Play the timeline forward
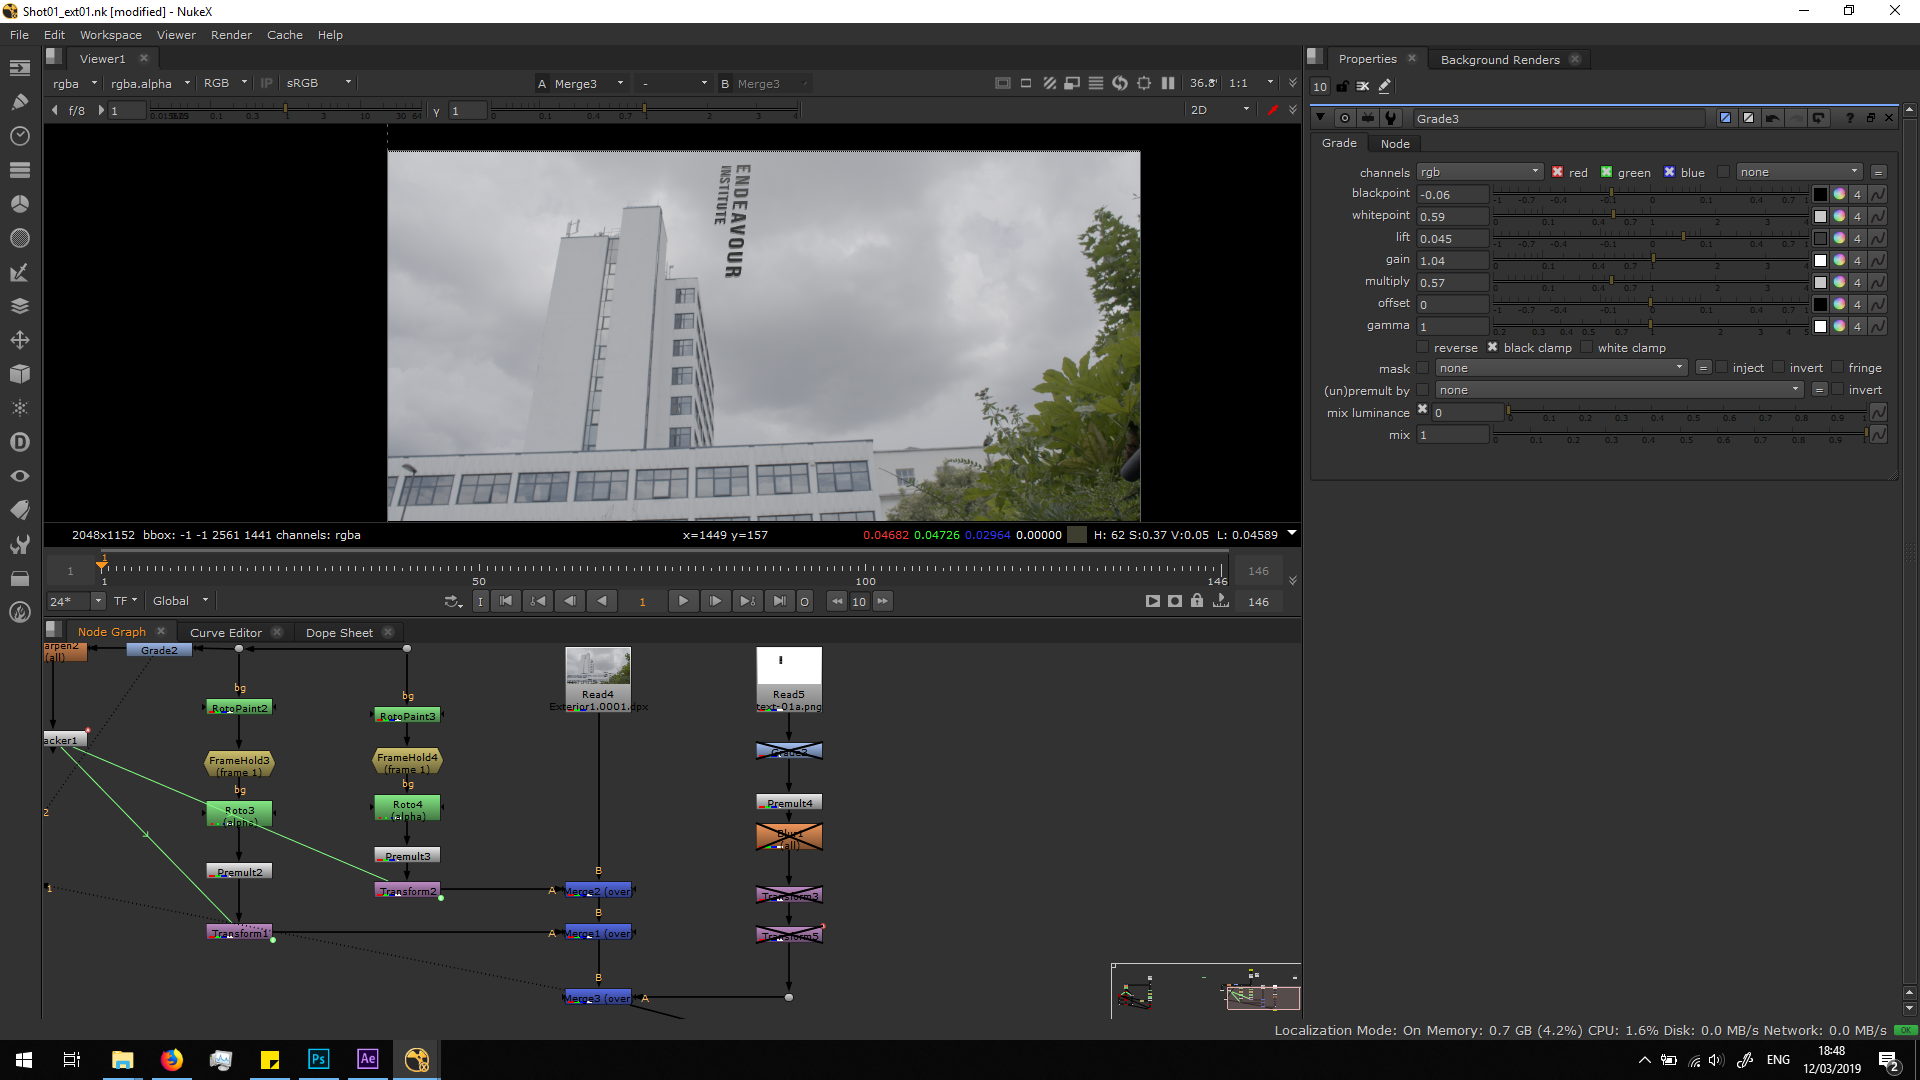Image resolution: width=1920 pixels, height=1080 pixels. (683, 601)
